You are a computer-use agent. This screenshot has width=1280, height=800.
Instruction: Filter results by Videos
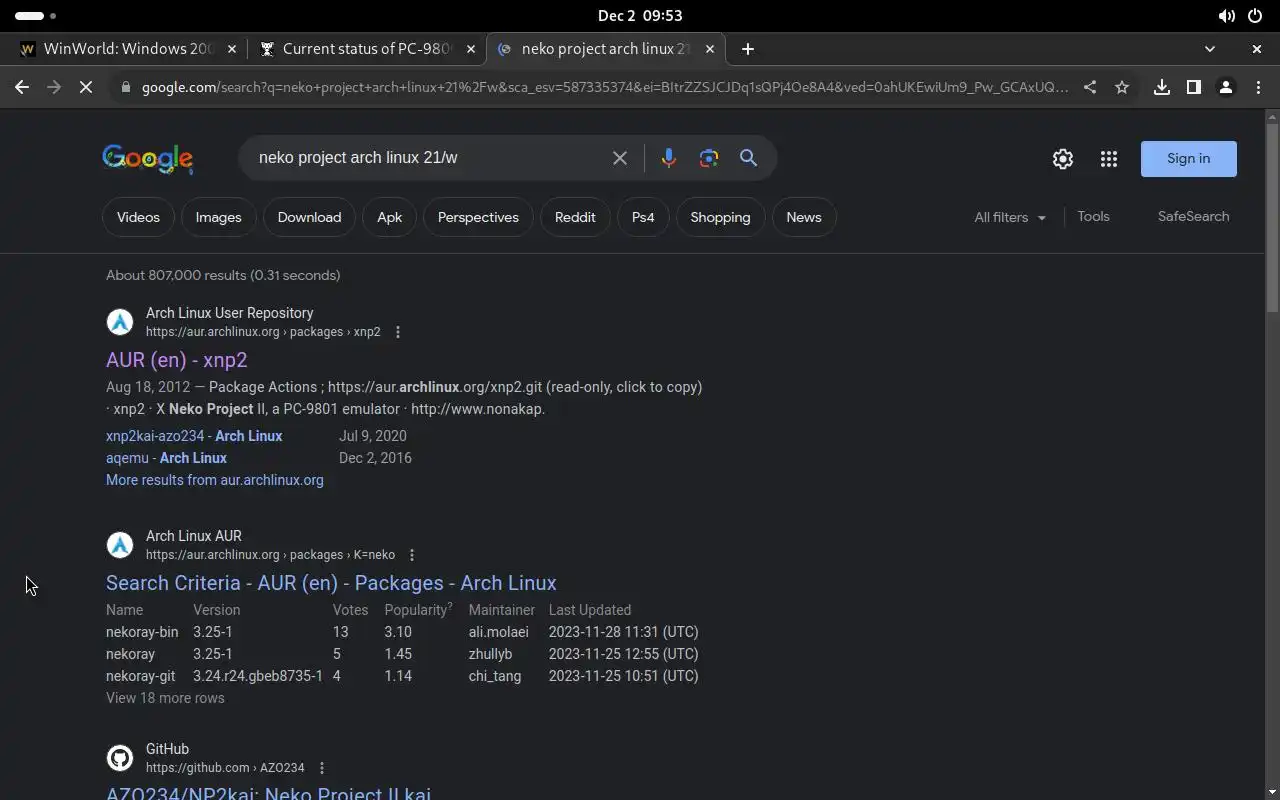pos(138,217)
